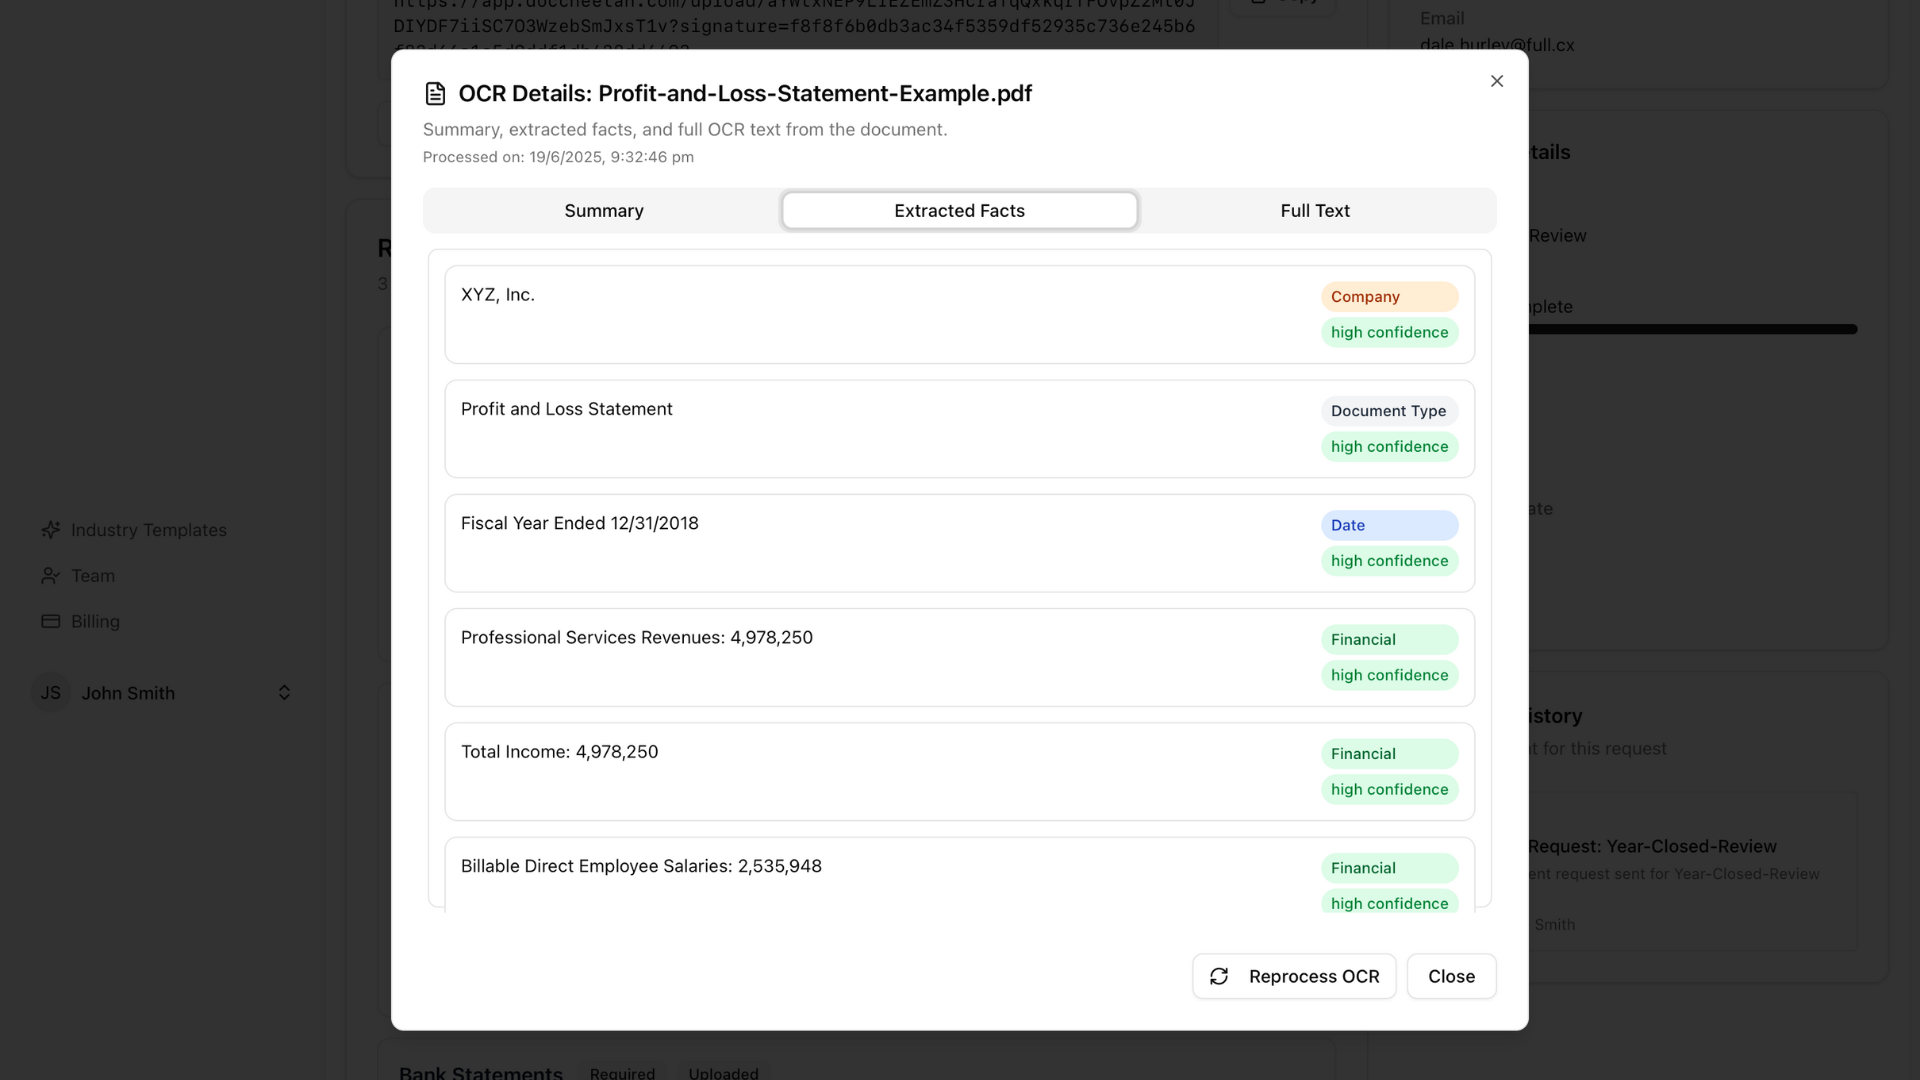This screenshot has height=1080, width=1920.
Task: Click the Close button in dialog footer
Action: pyautogui.click(x=1451, y=976)
